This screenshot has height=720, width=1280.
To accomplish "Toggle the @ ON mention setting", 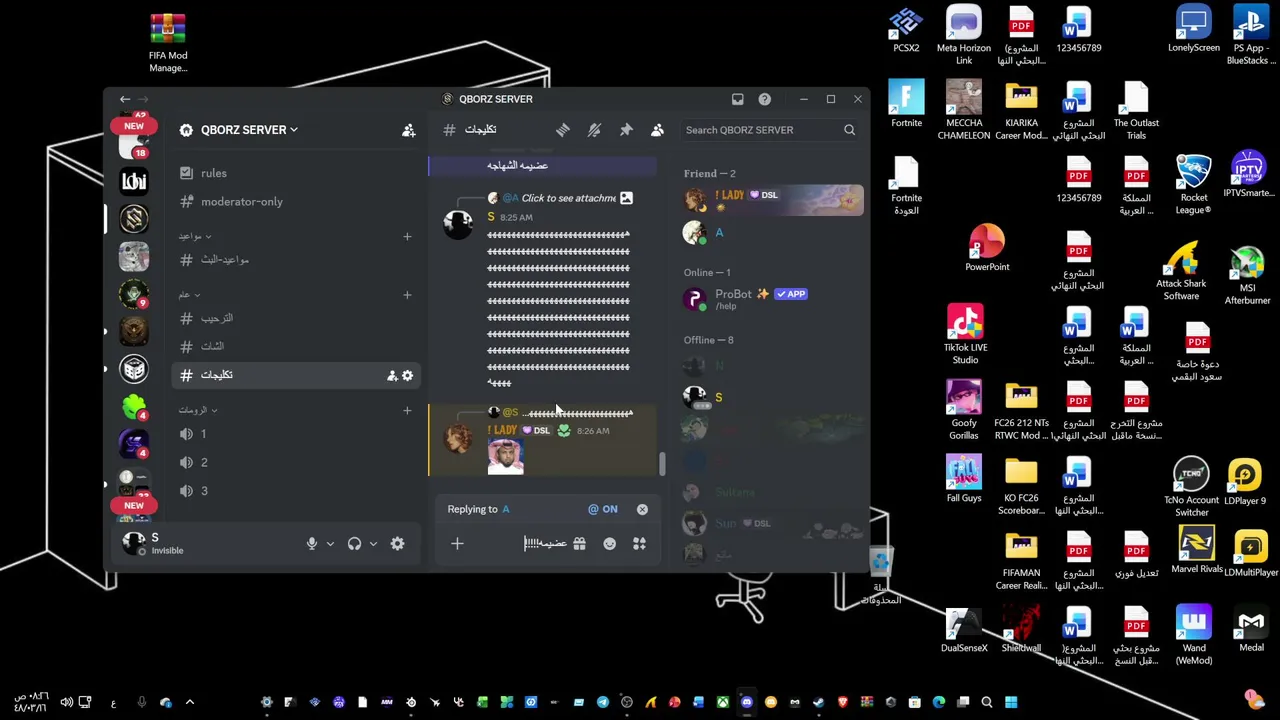I will pyautogui.click(x=603, y=509).
